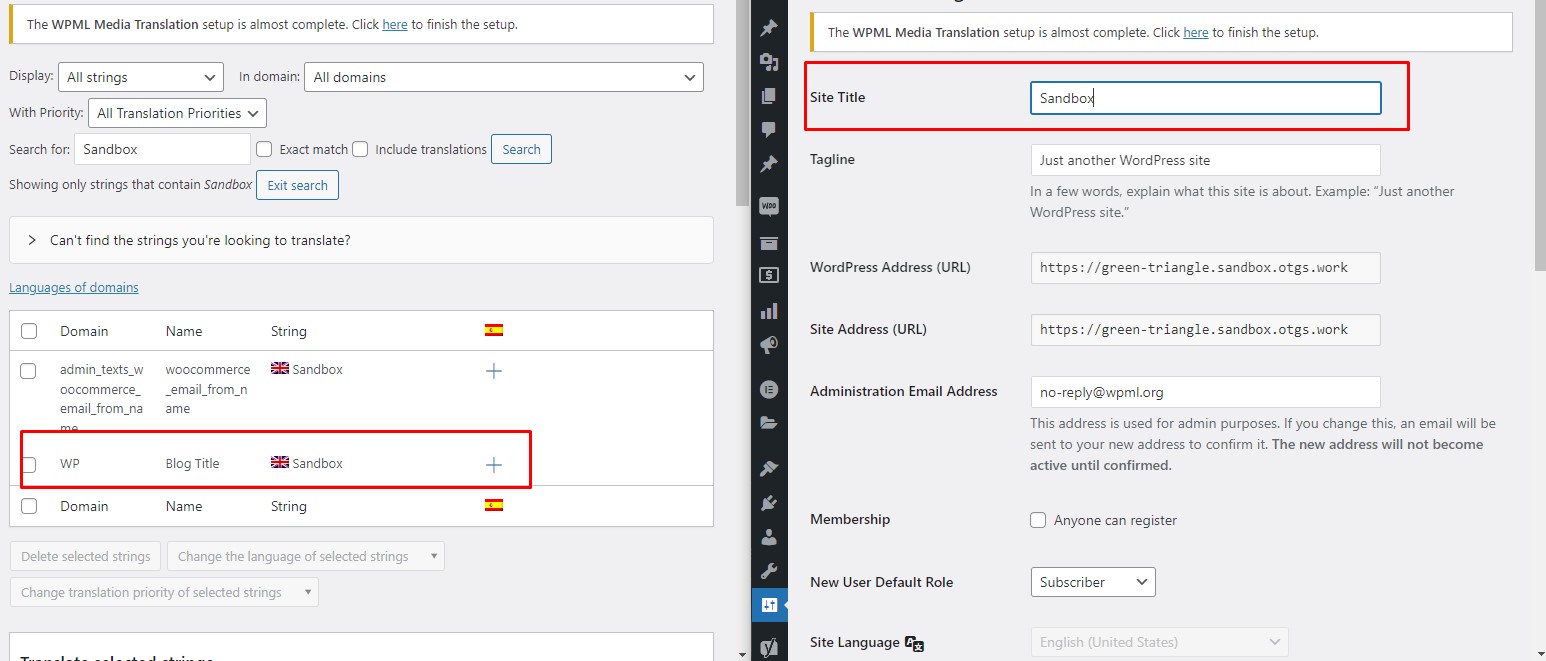Open the Yoast SEO sidebar icon

point(769,647)
